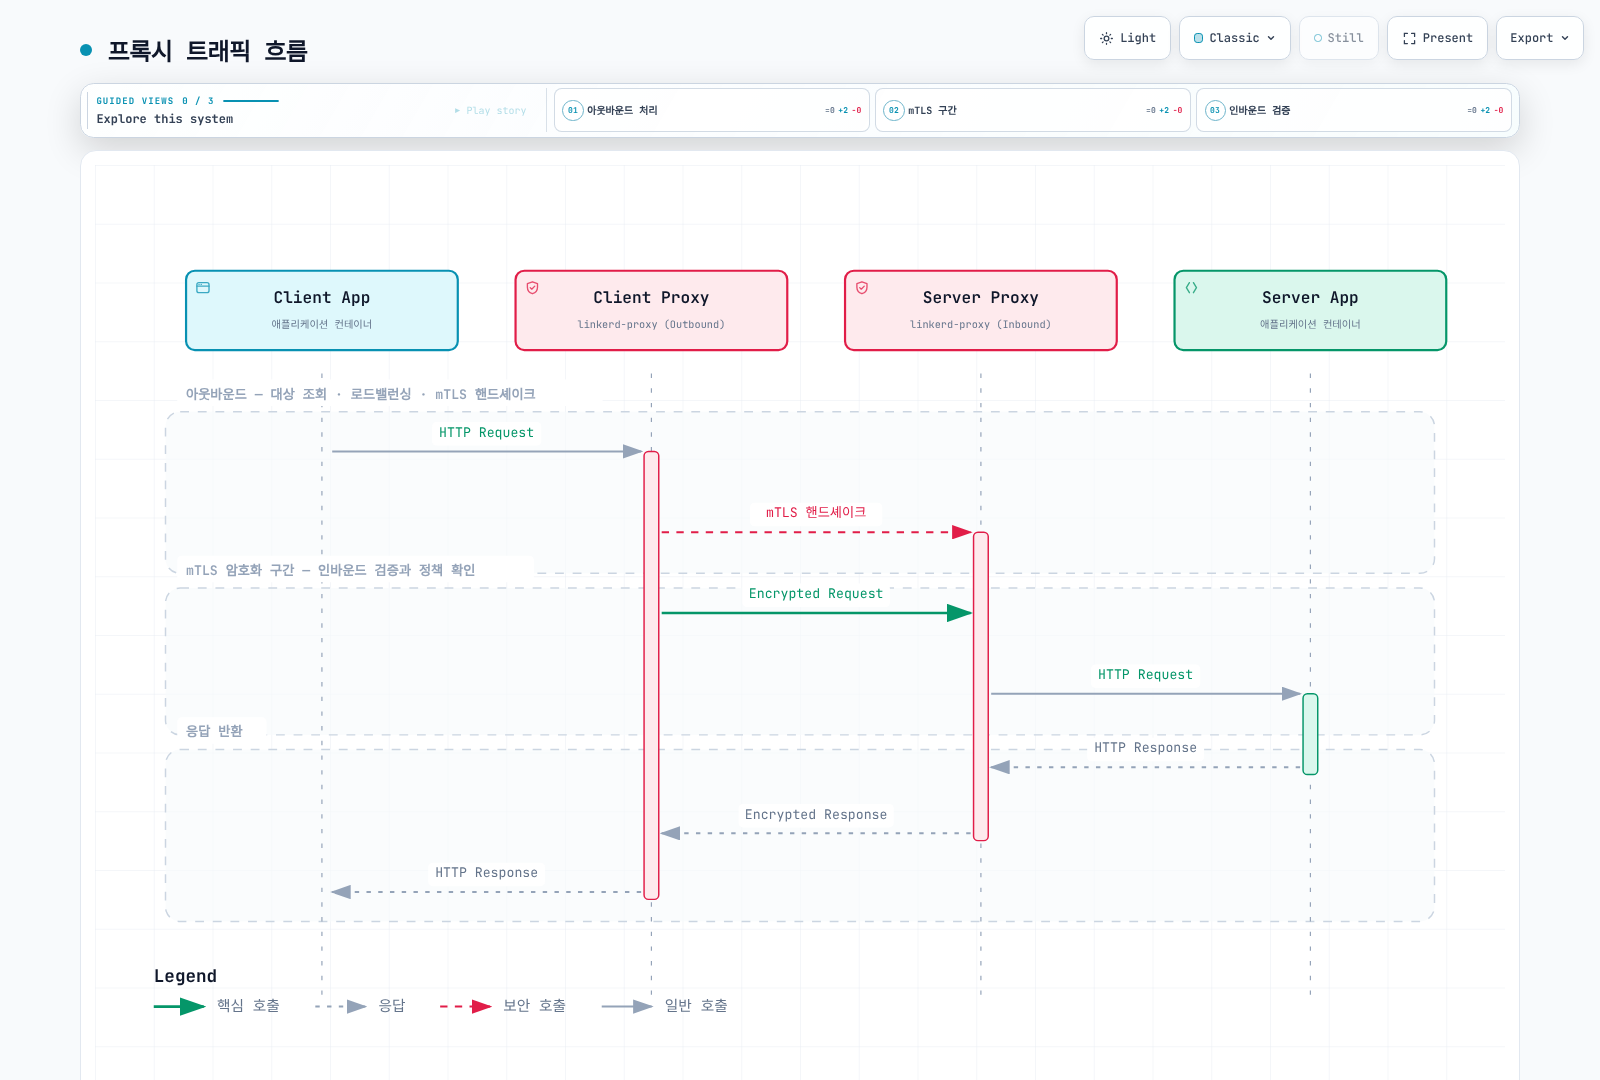
Task: Select guided view 02 mTLS 구간
Action: (1033, 110)
